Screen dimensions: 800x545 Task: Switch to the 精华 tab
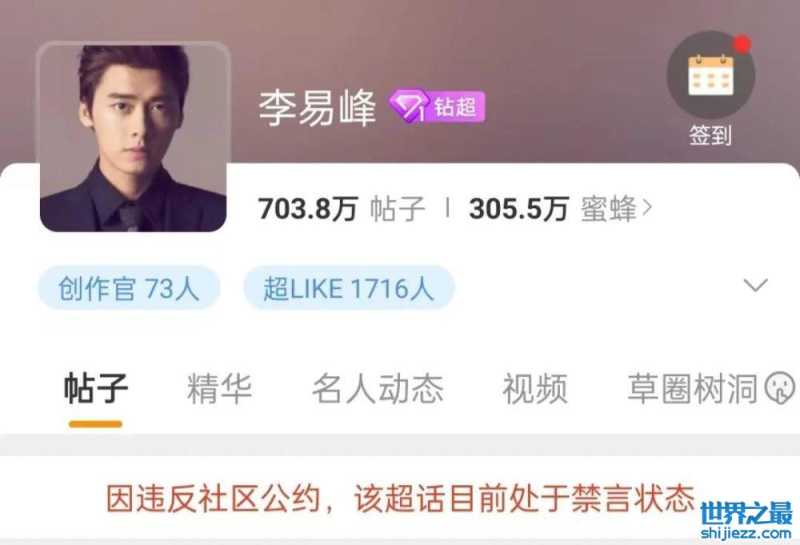220,389
